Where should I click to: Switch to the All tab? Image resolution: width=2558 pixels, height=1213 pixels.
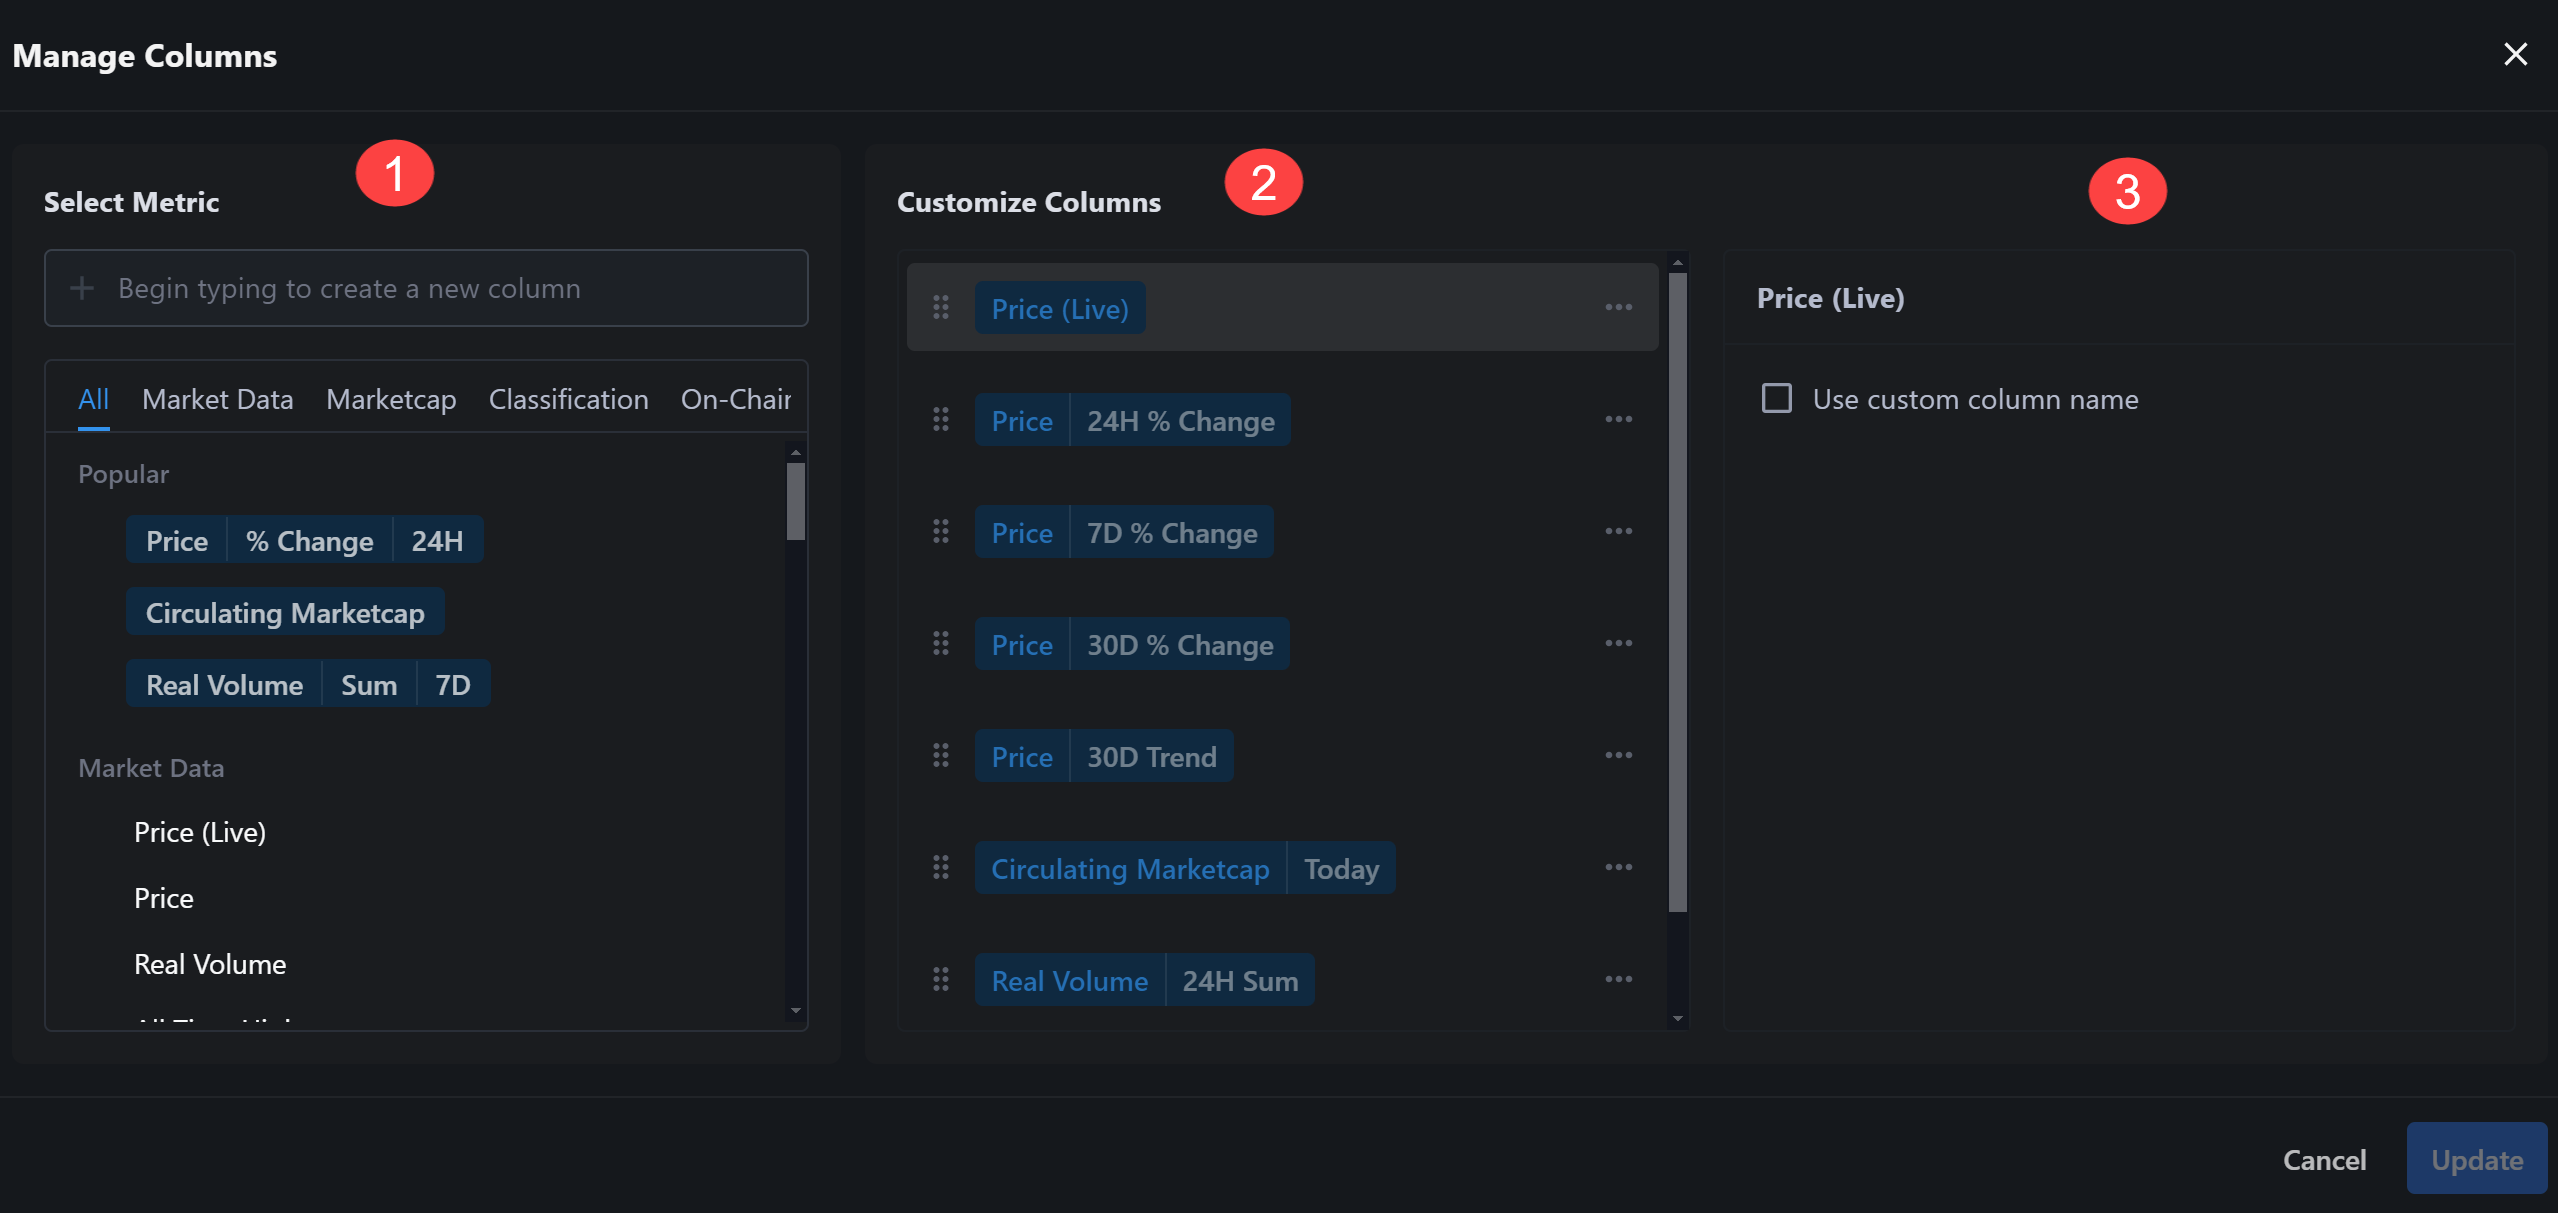click(x=93, y=400)
